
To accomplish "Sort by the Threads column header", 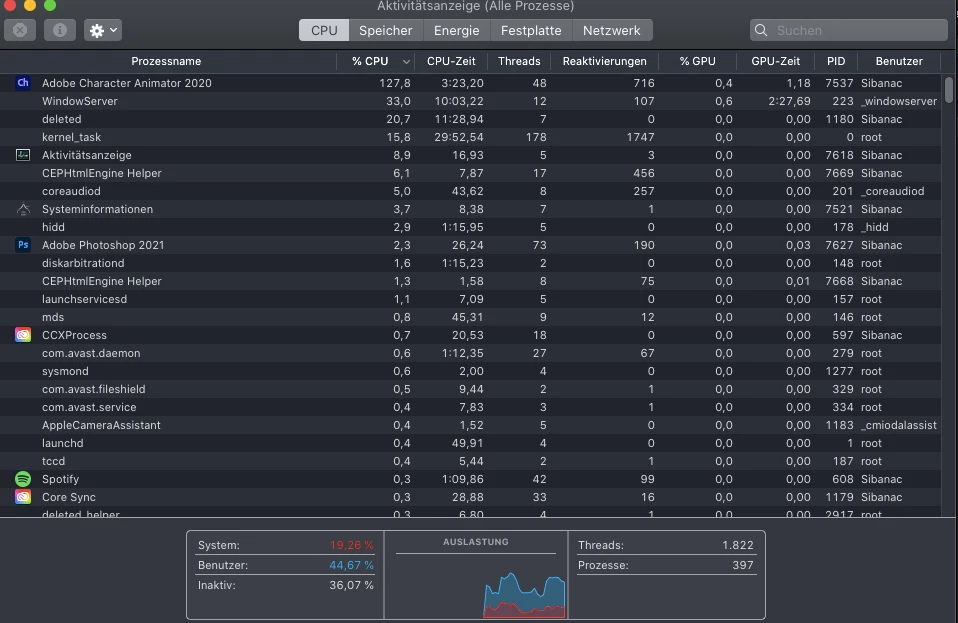I will pos(519,61).
